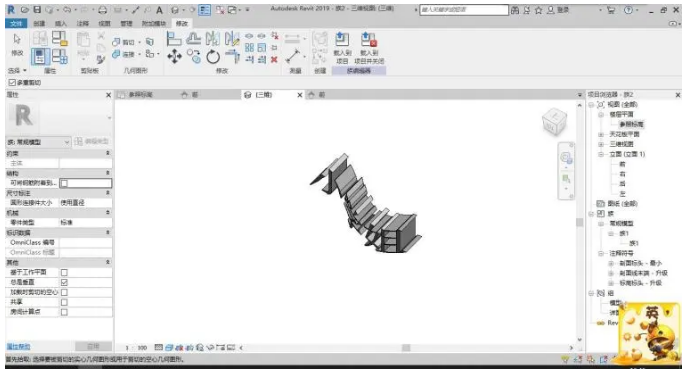This screenshot has height=374, width=687.
Task: Click the 应用 button in Properties panel
Action: 93,346
